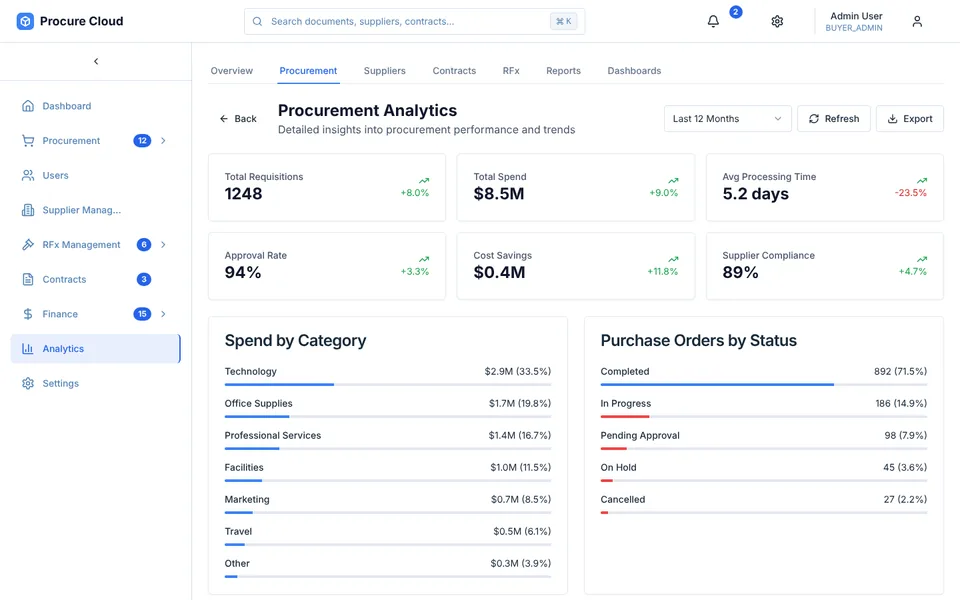Click the Refresh button
The image size is (960, 600).
(x=834, y=119)
